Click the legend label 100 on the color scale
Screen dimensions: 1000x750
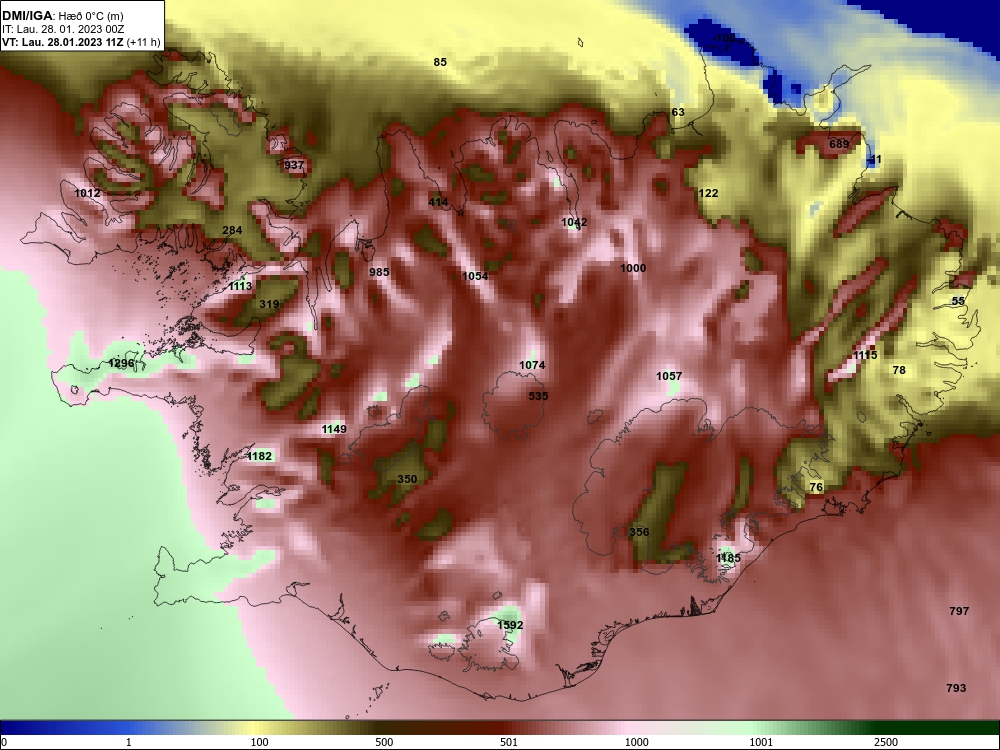[x=260, y=742]
